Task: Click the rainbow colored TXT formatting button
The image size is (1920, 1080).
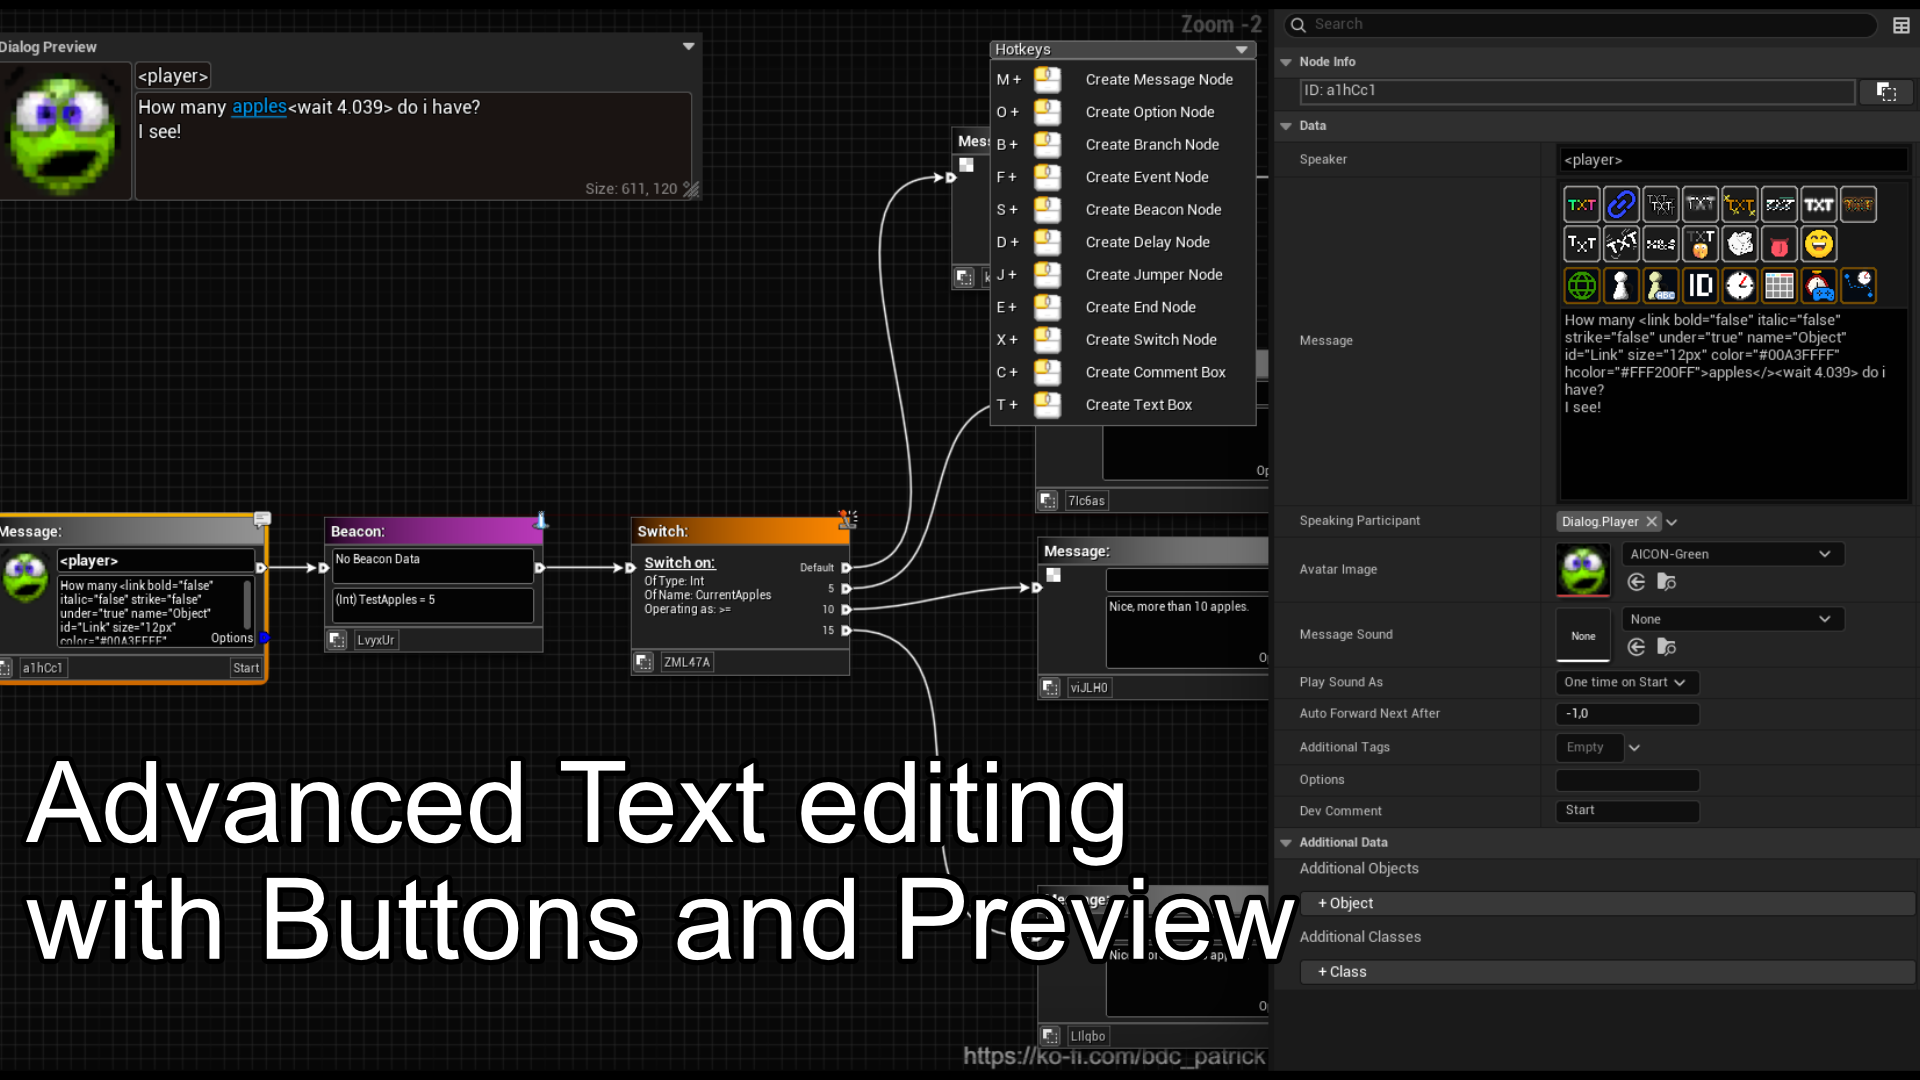Action: point(1581,205)
